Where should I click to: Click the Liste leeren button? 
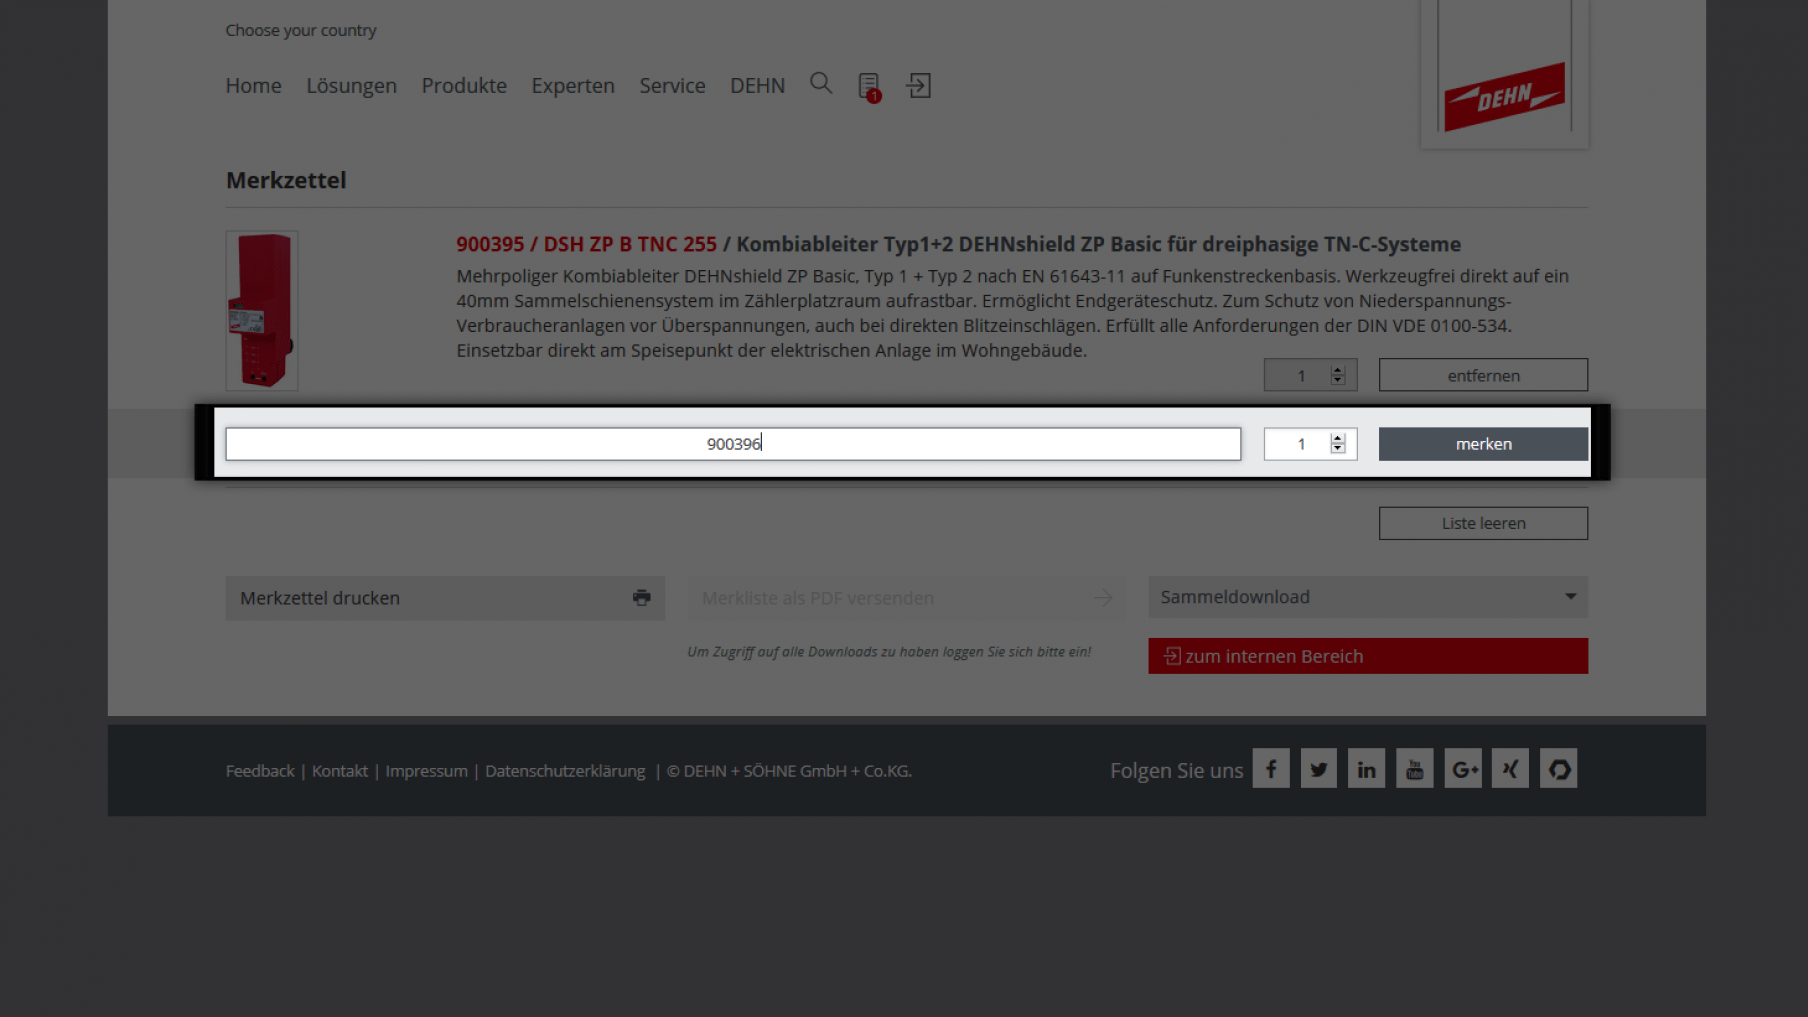[x=1483, y=523]
